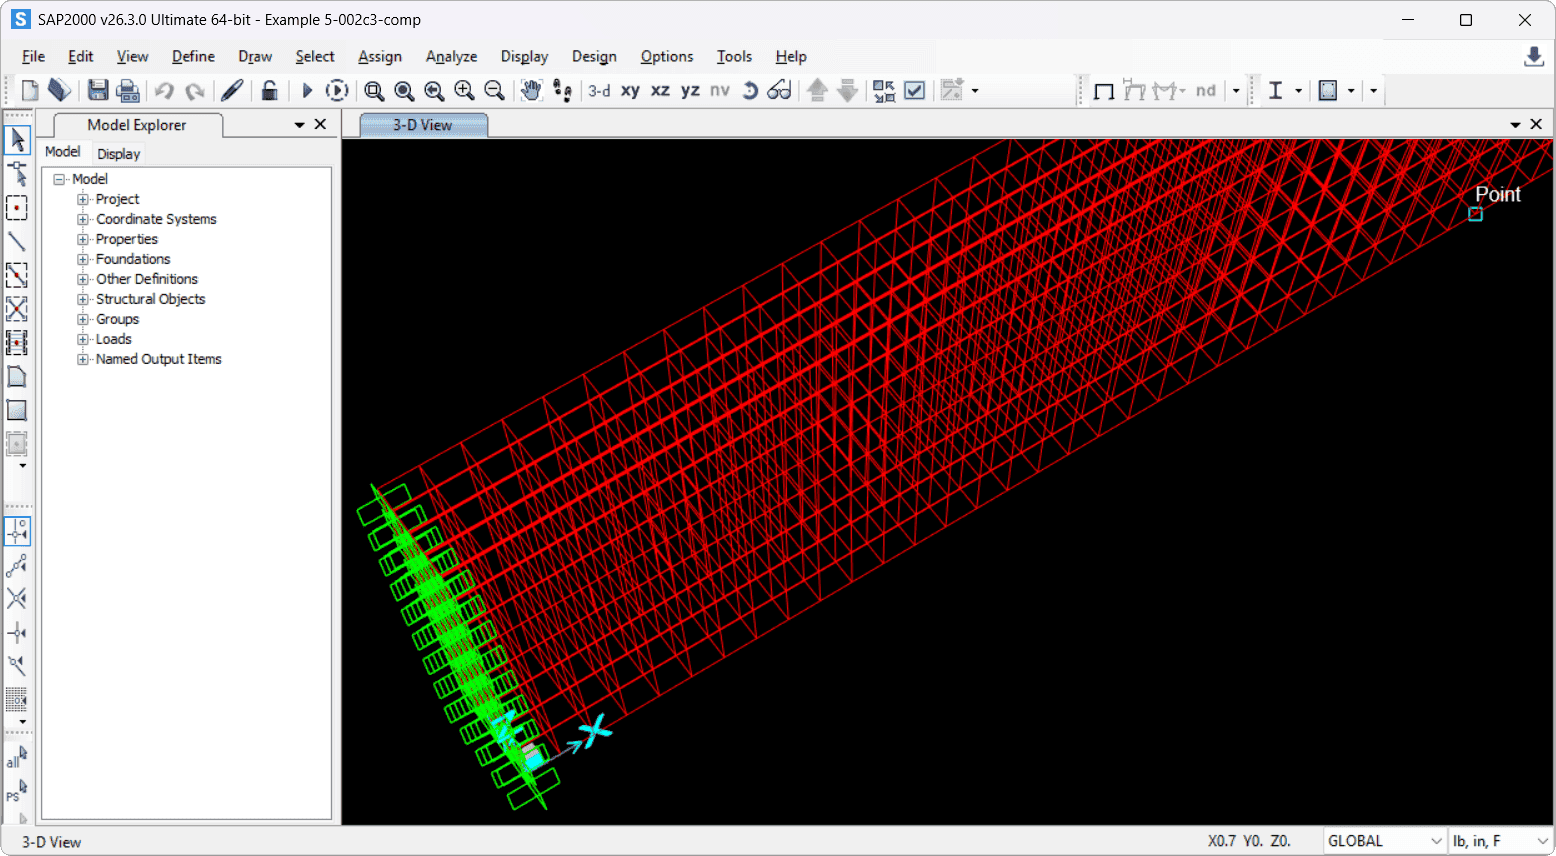Open the I-section icon dropdown arrow

coord(1299,91)
